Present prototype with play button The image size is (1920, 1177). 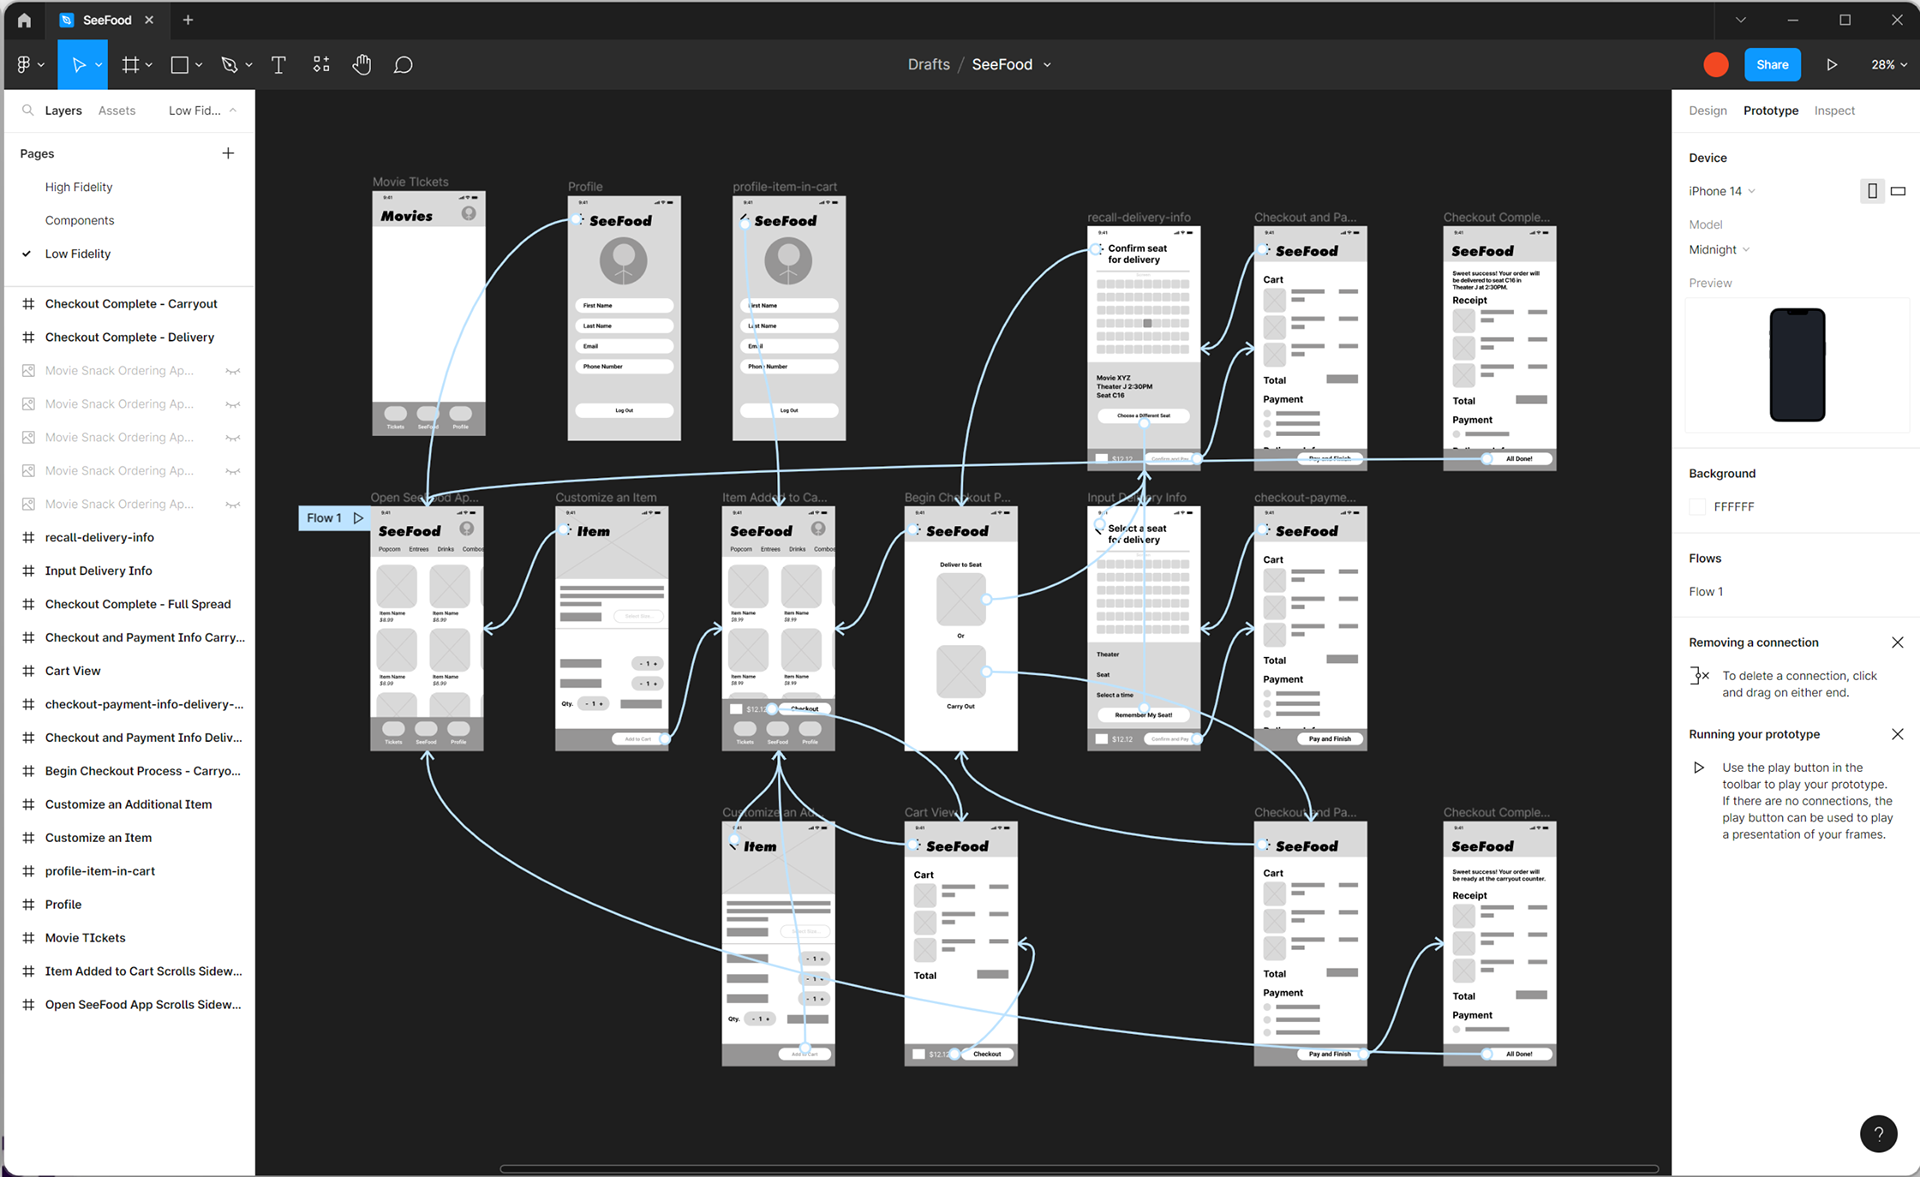1832,65
